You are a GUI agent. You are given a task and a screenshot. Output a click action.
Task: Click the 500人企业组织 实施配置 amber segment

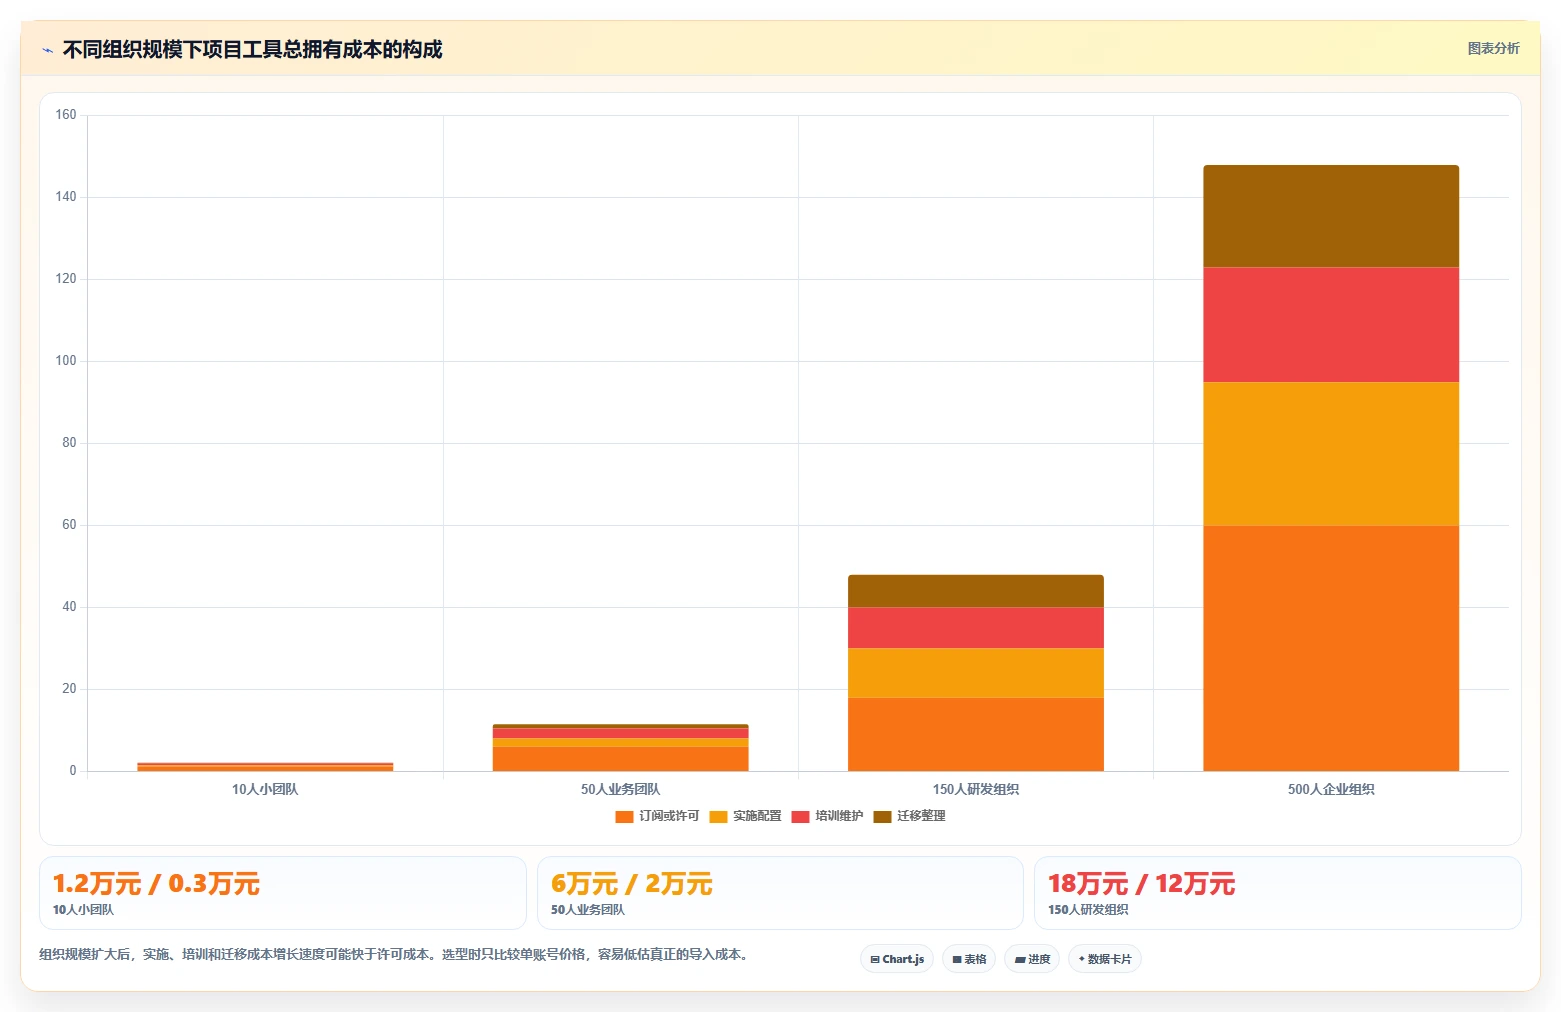pyautogui.click(x=1331, y=454)
